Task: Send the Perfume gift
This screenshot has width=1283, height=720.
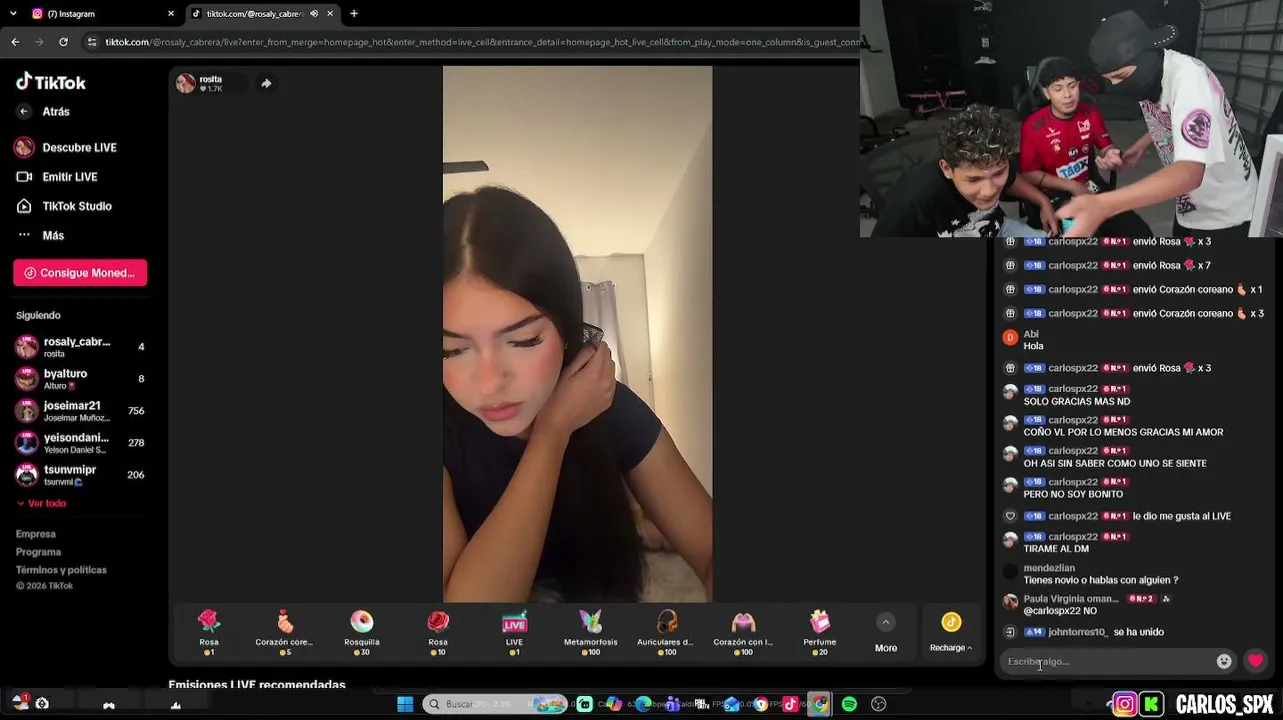Action: tap(820, 633)
